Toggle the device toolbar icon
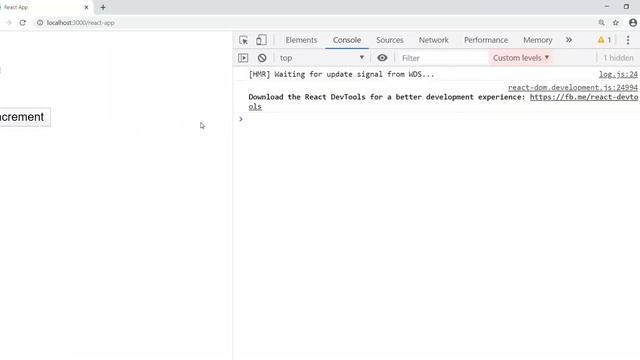Image resolution: width=640 pixels, height=360 pixels. pos(261,40)
